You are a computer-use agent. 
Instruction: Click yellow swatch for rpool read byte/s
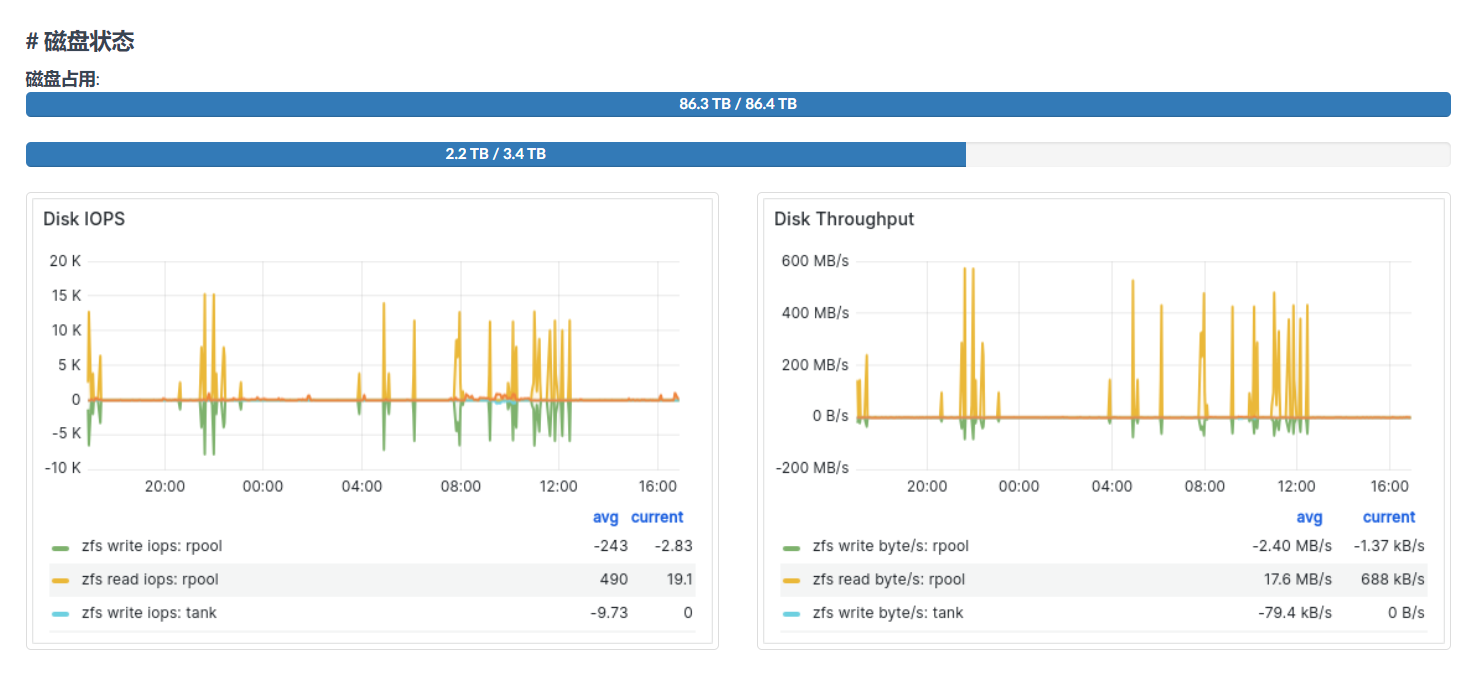point(792,581)
